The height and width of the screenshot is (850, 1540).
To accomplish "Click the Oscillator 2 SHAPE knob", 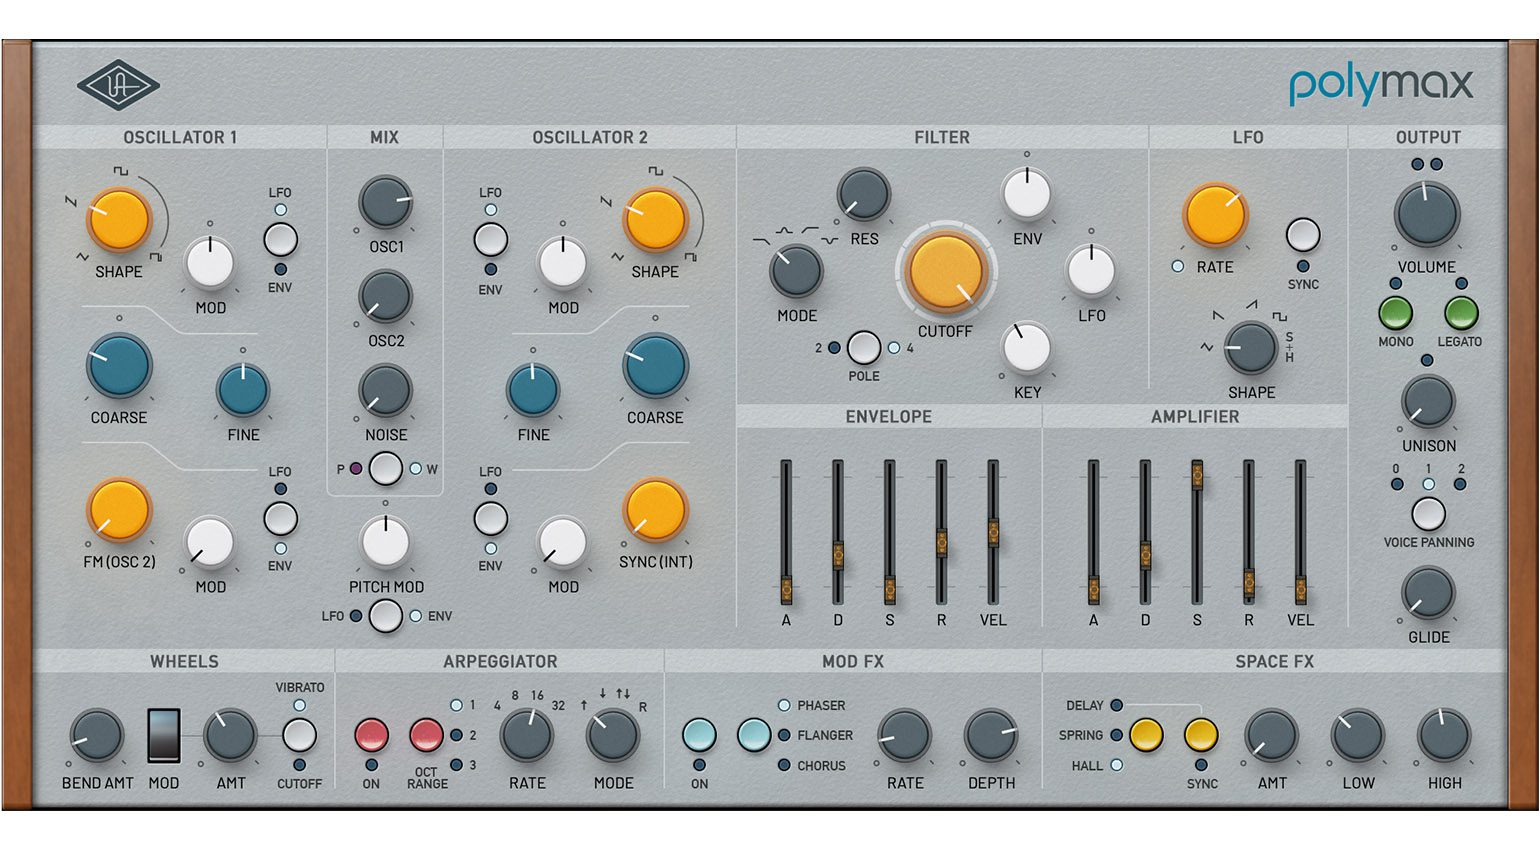I will (655, 220).
